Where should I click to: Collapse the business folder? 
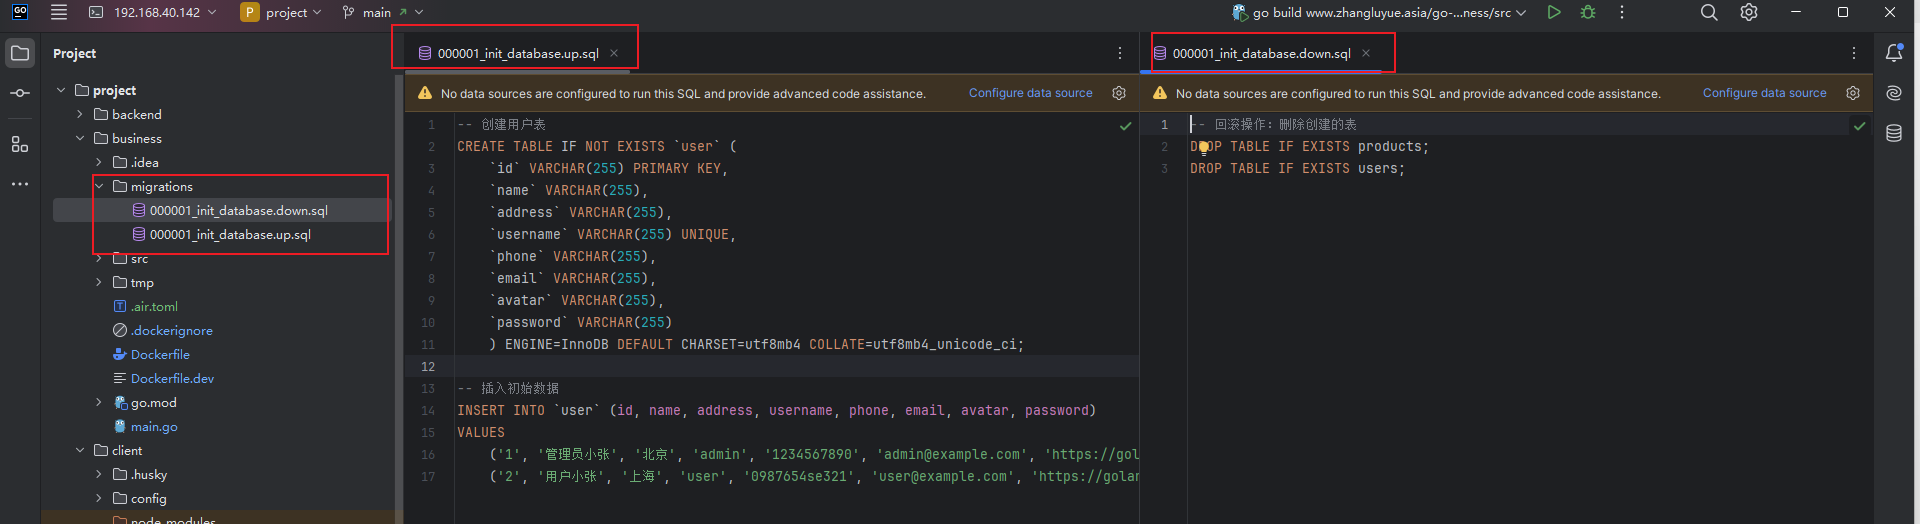coord(80,138)
